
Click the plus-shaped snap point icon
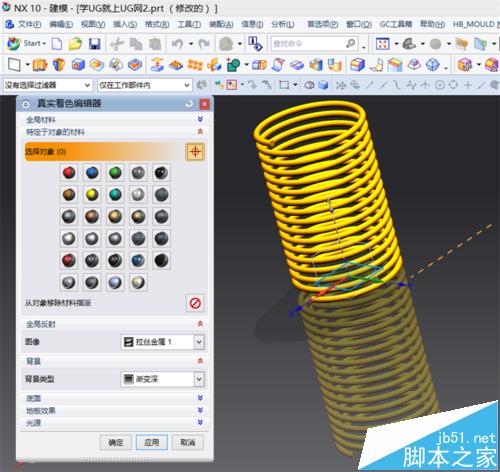point(468,85)
